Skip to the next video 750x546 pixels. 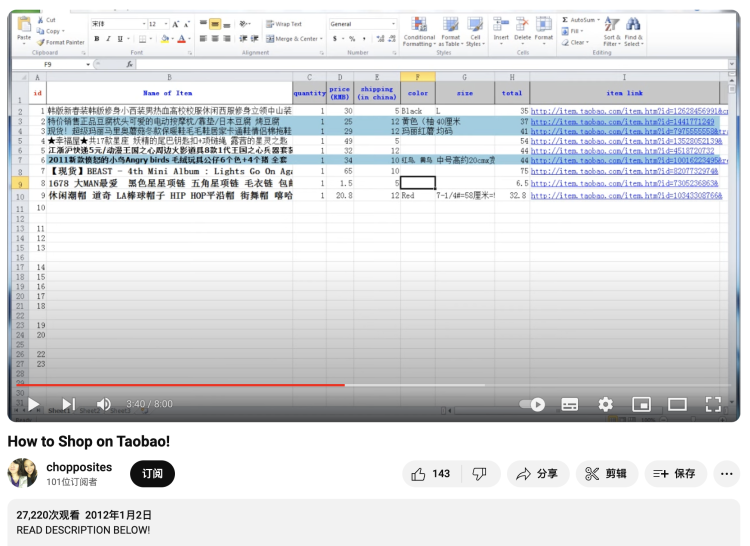[x=69, y=404]
